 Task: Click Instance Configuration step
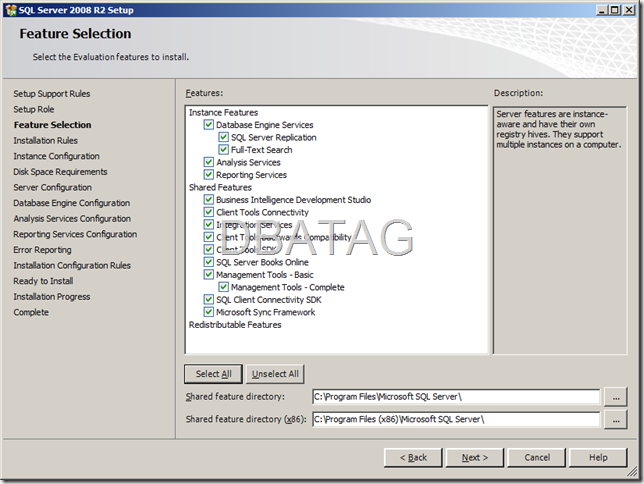tap(56, 156)
